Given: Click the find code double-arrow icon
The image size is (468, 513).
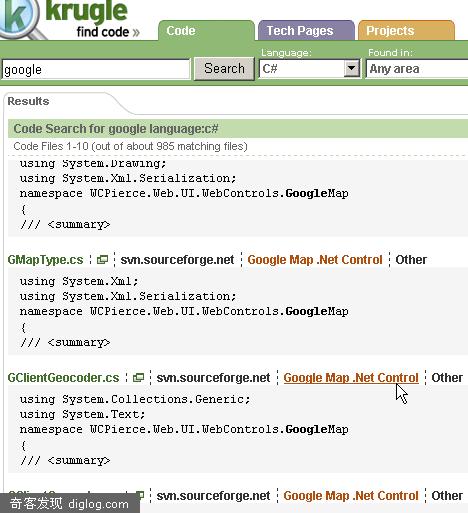Looking at the screenshot, I should (x=136, y=32).
